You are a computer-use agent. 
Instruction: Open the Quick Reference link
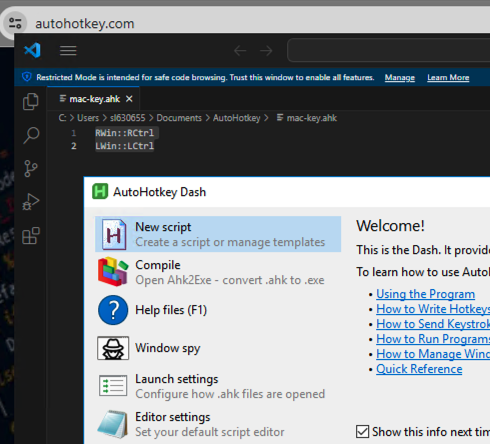[x=419, y=369]
